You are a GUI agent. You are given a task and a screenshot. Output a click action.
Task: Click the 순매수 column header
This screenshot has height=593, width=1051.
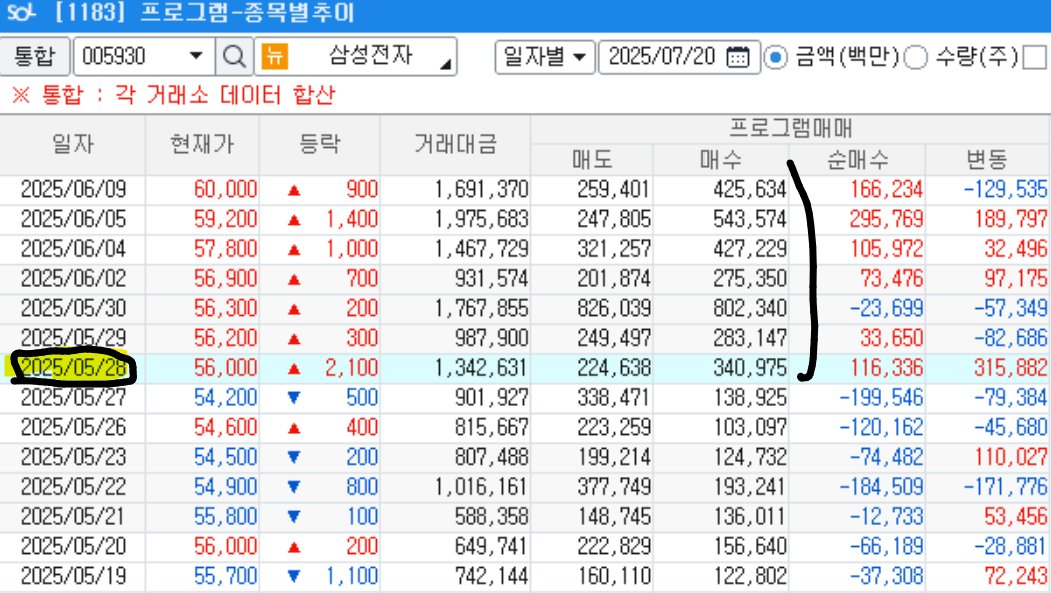(x=857, y=159)
